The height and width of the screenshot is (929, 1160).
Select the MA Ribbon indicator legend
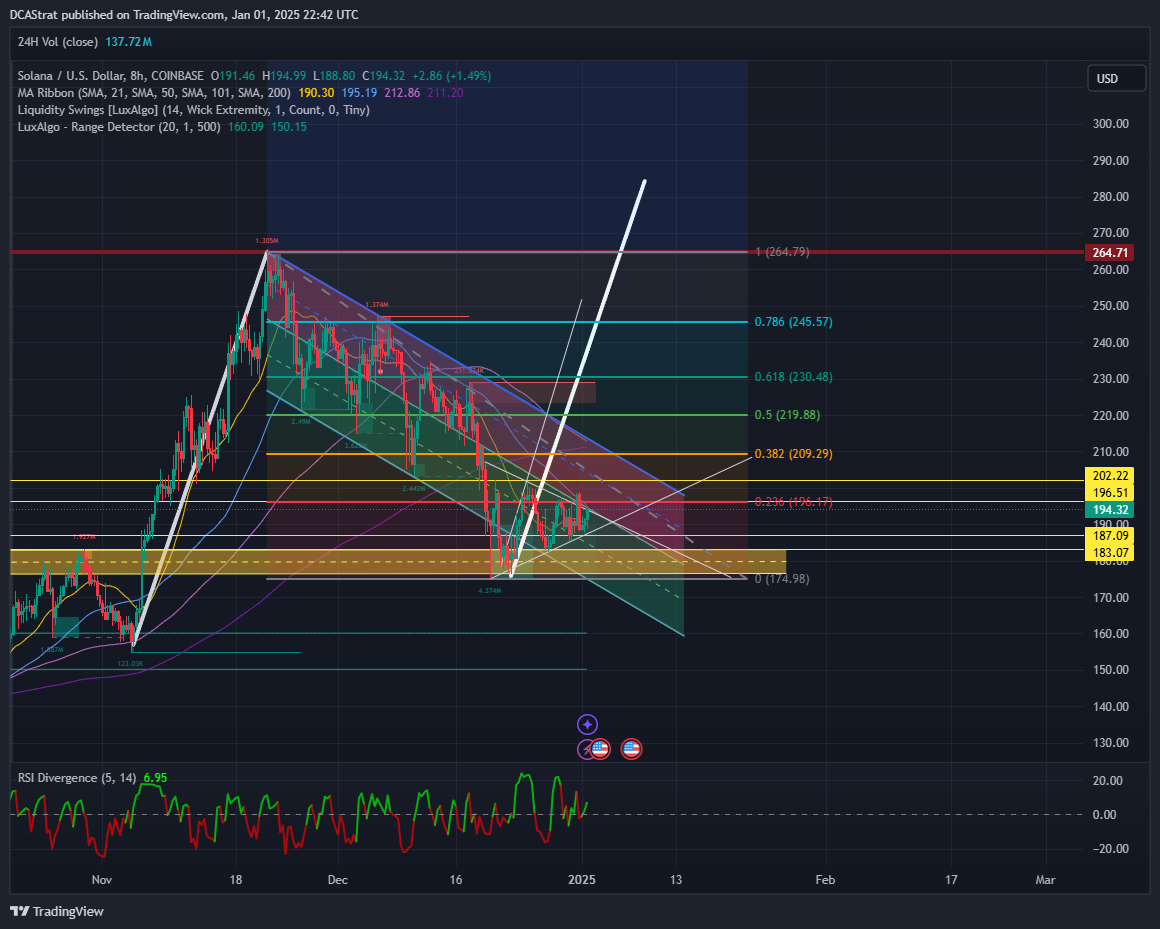(155, 92)
